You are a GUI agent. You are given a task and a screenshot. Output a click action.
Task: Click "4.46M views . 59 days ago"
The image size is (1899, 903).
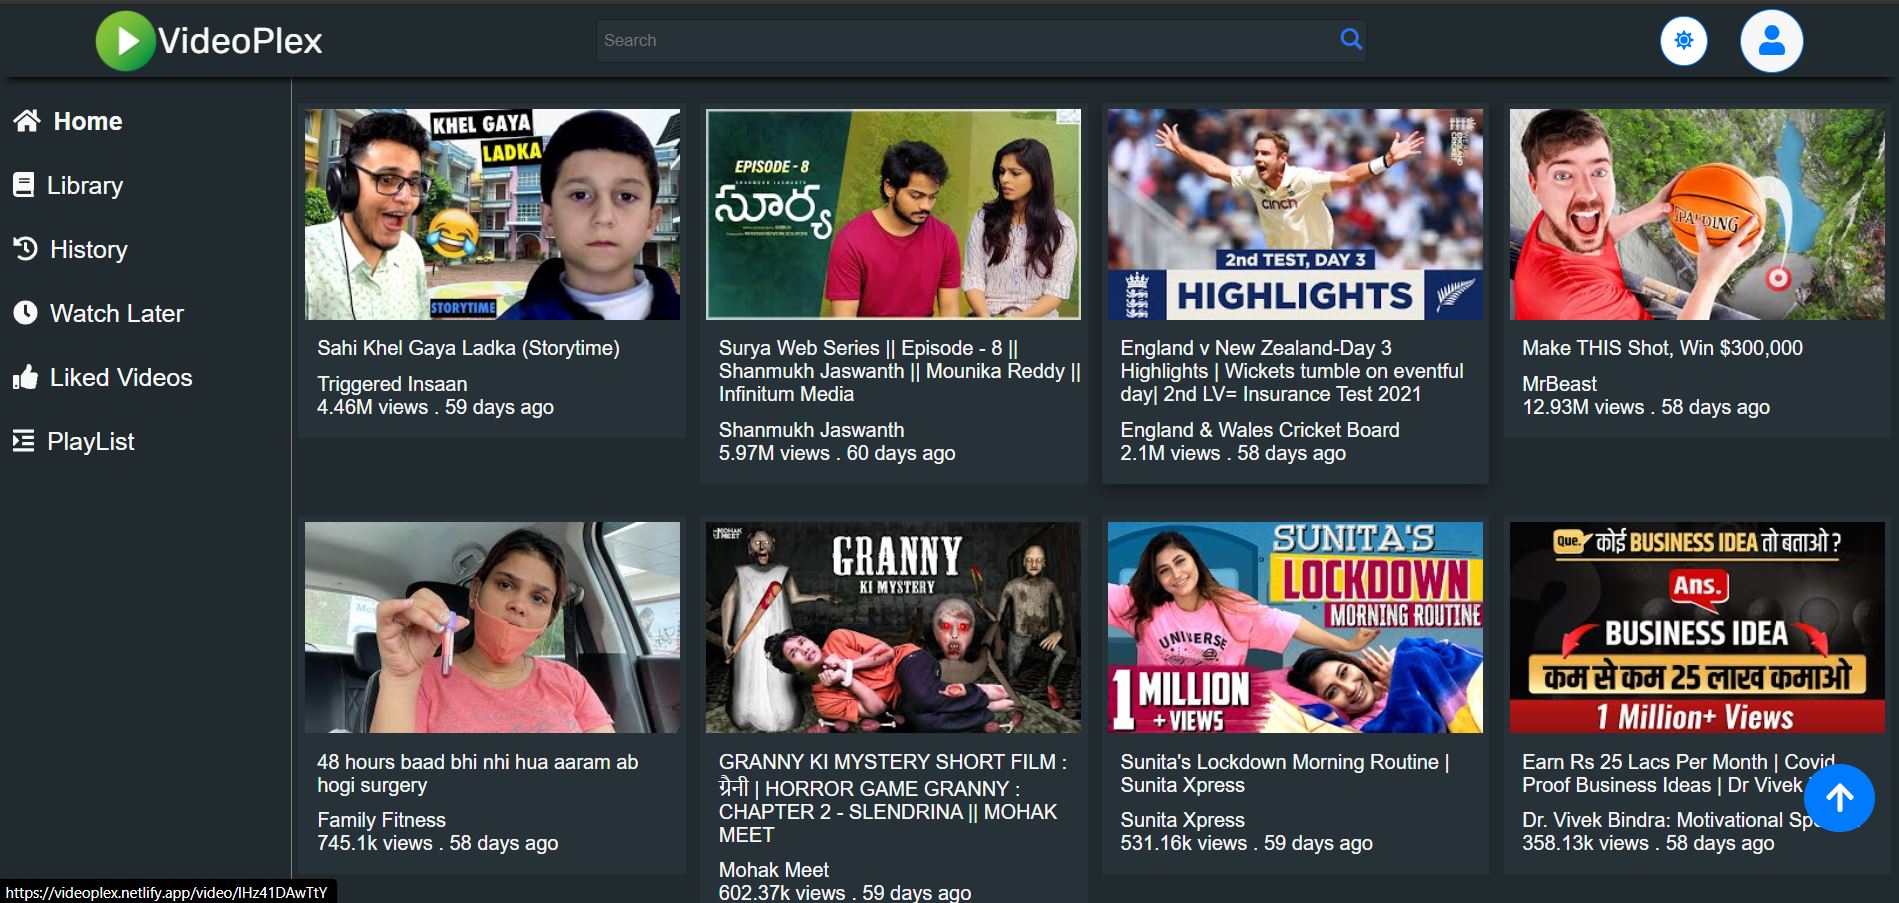pyautogui.click(x=435, y=407)
